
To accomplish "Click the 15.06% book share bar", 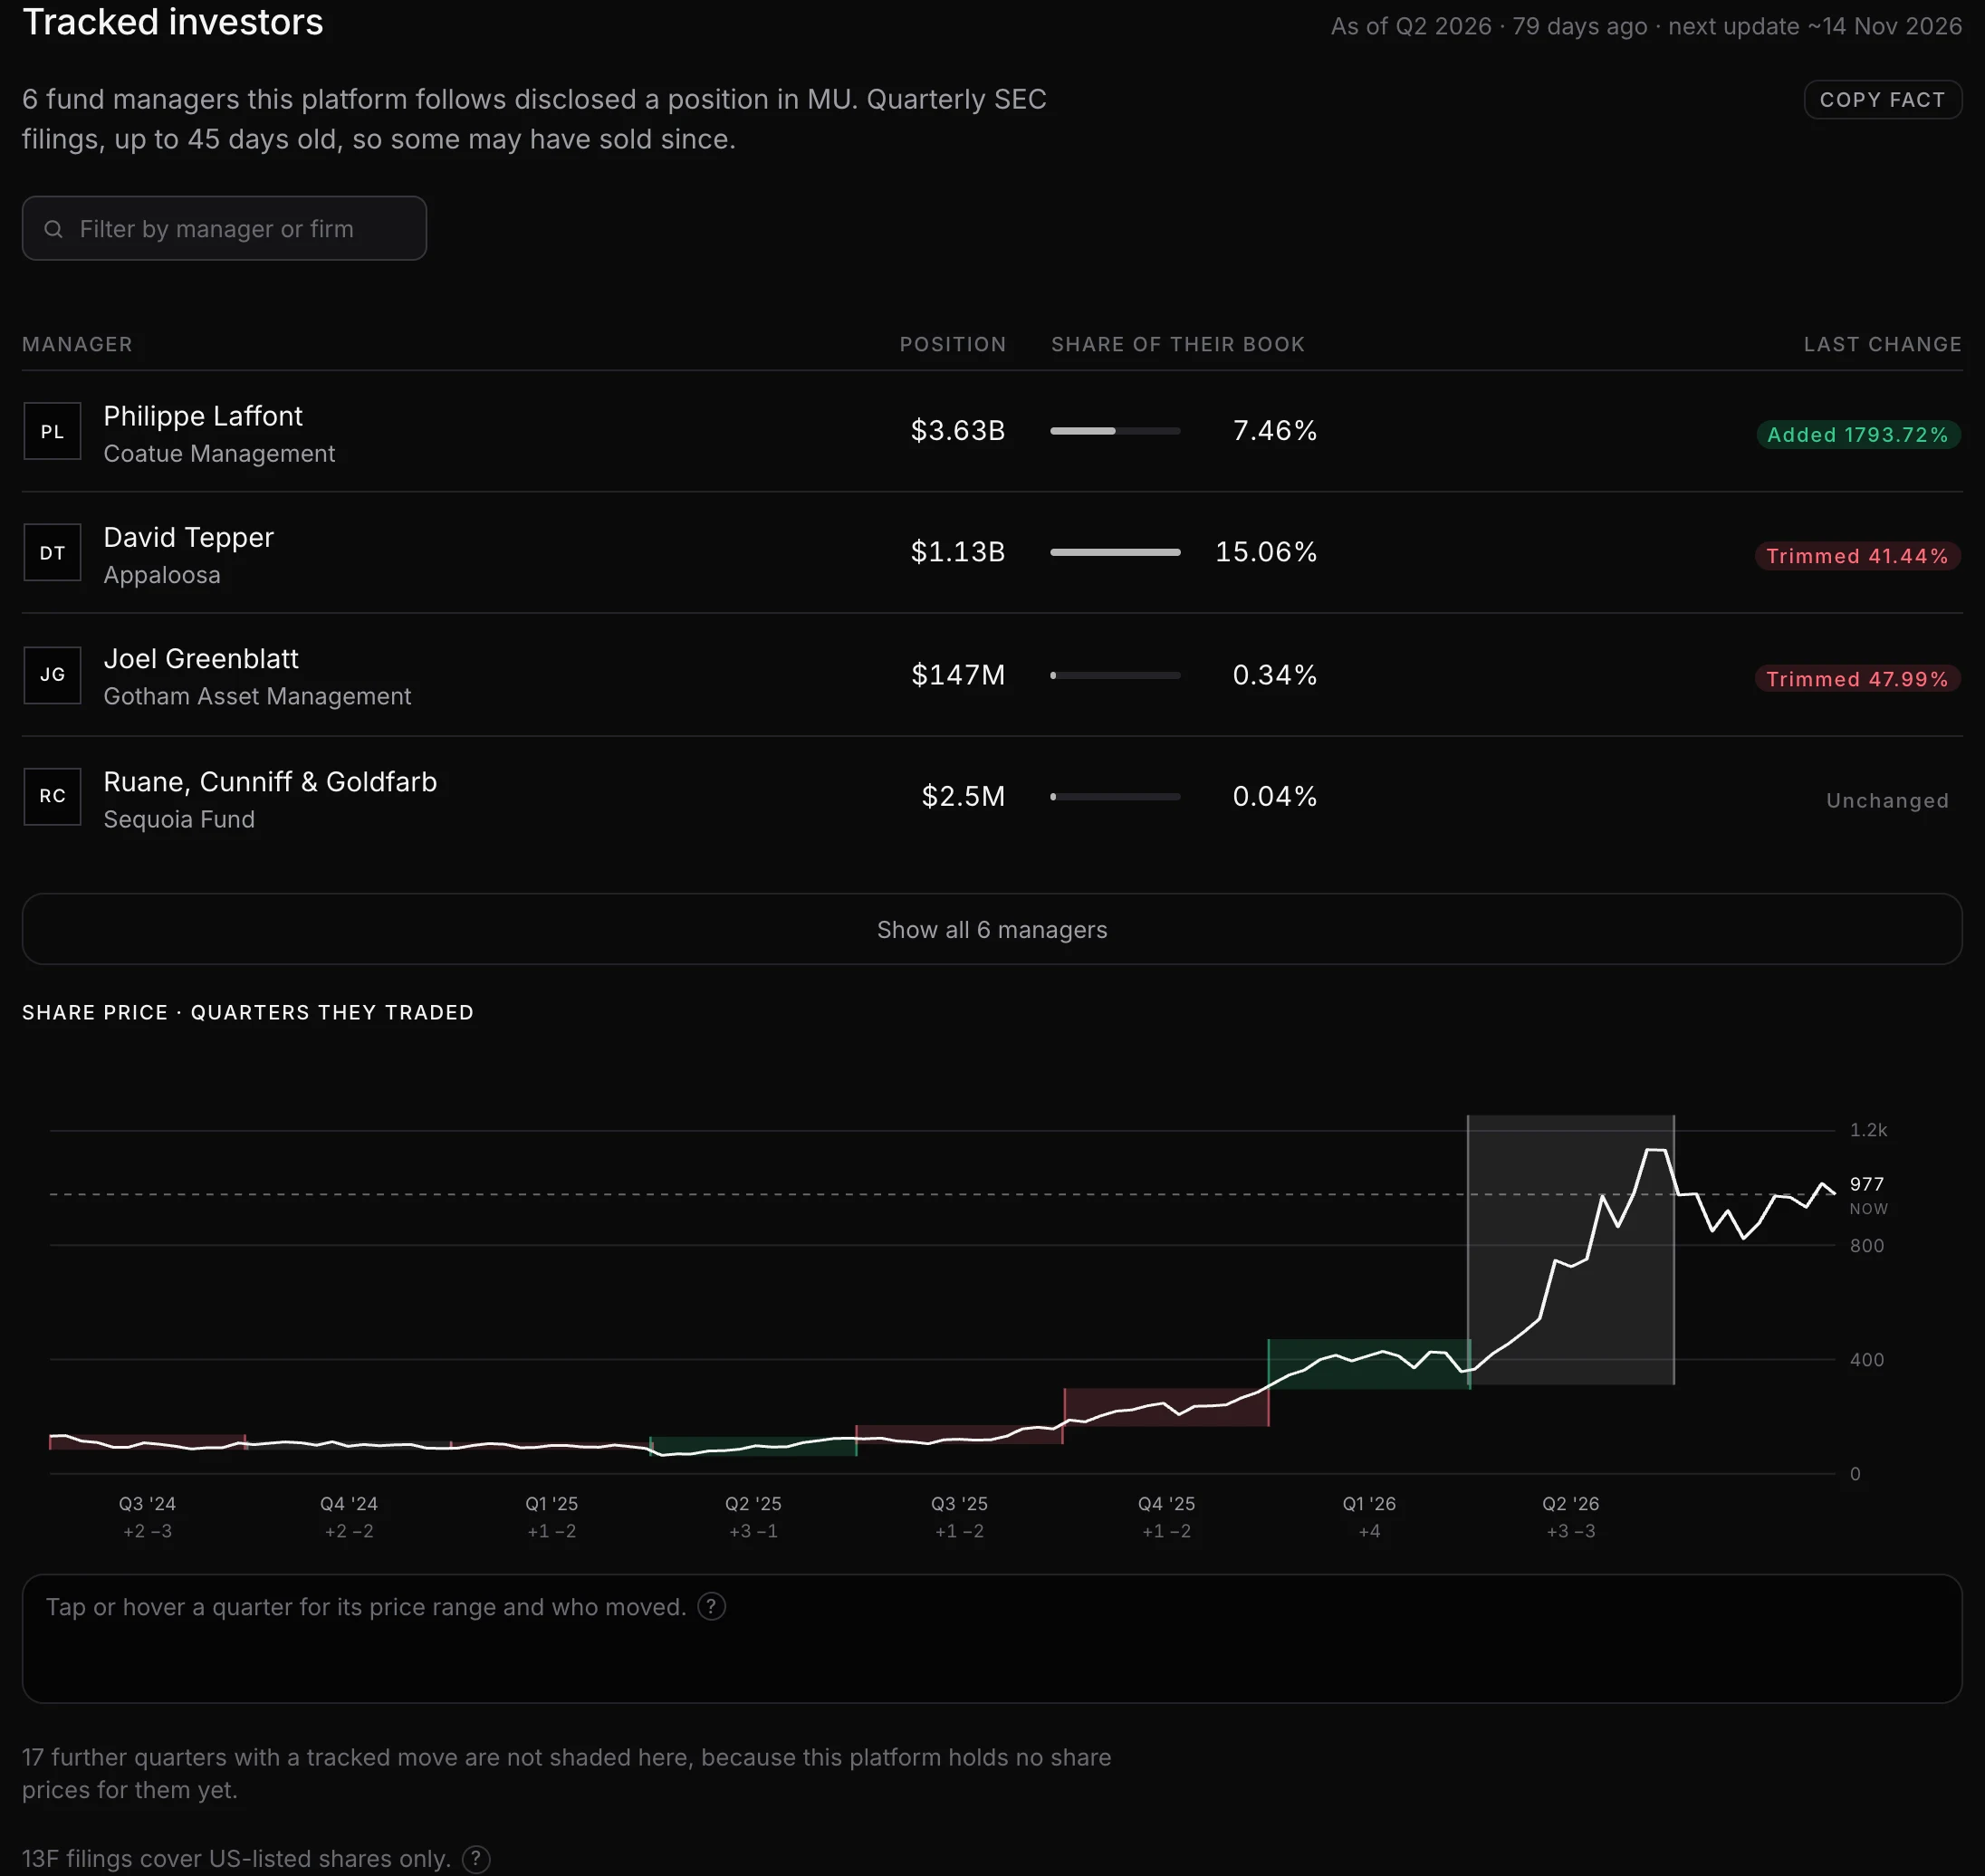I will tap(1115, 552).
